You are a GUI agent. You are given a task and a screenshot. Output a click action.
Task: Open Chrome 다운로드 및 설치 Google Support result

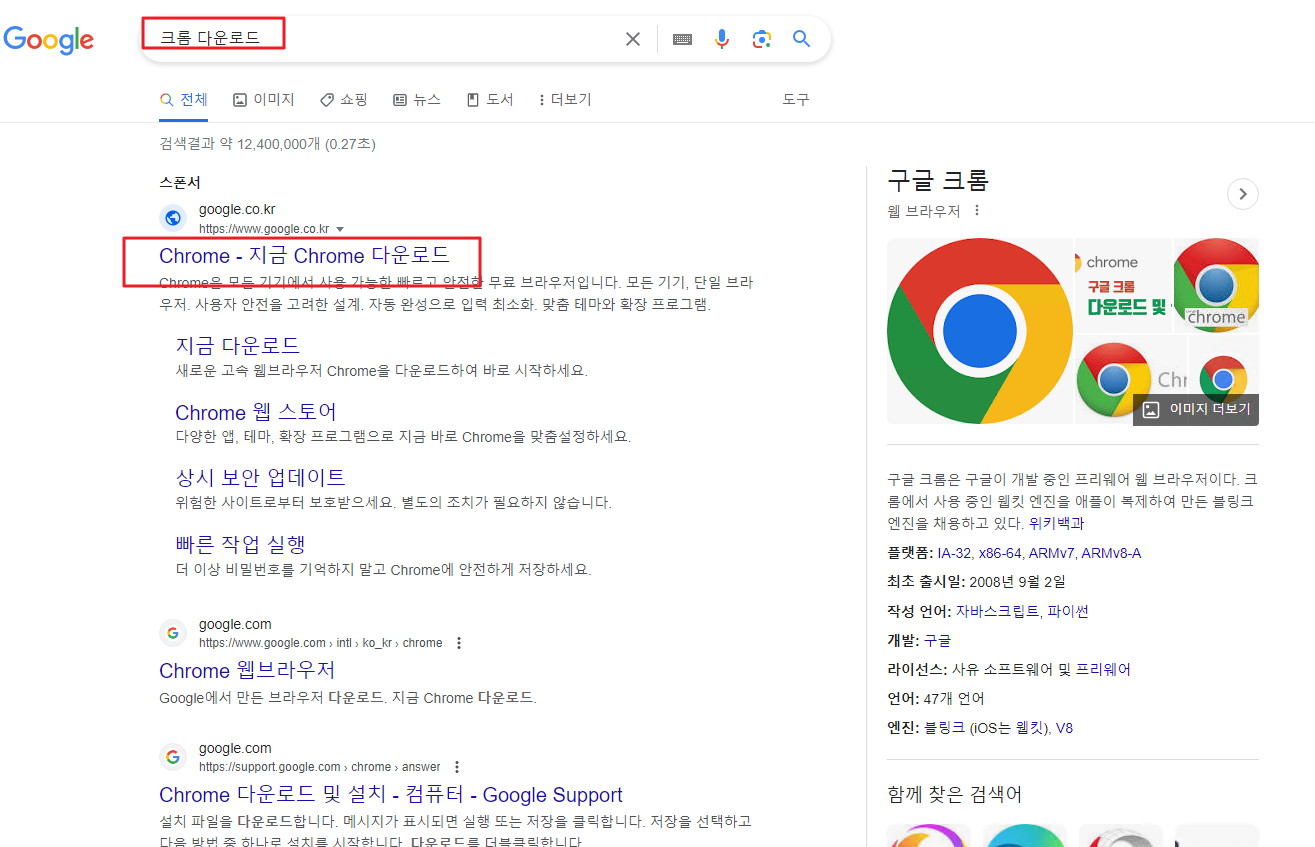point(391,795)
